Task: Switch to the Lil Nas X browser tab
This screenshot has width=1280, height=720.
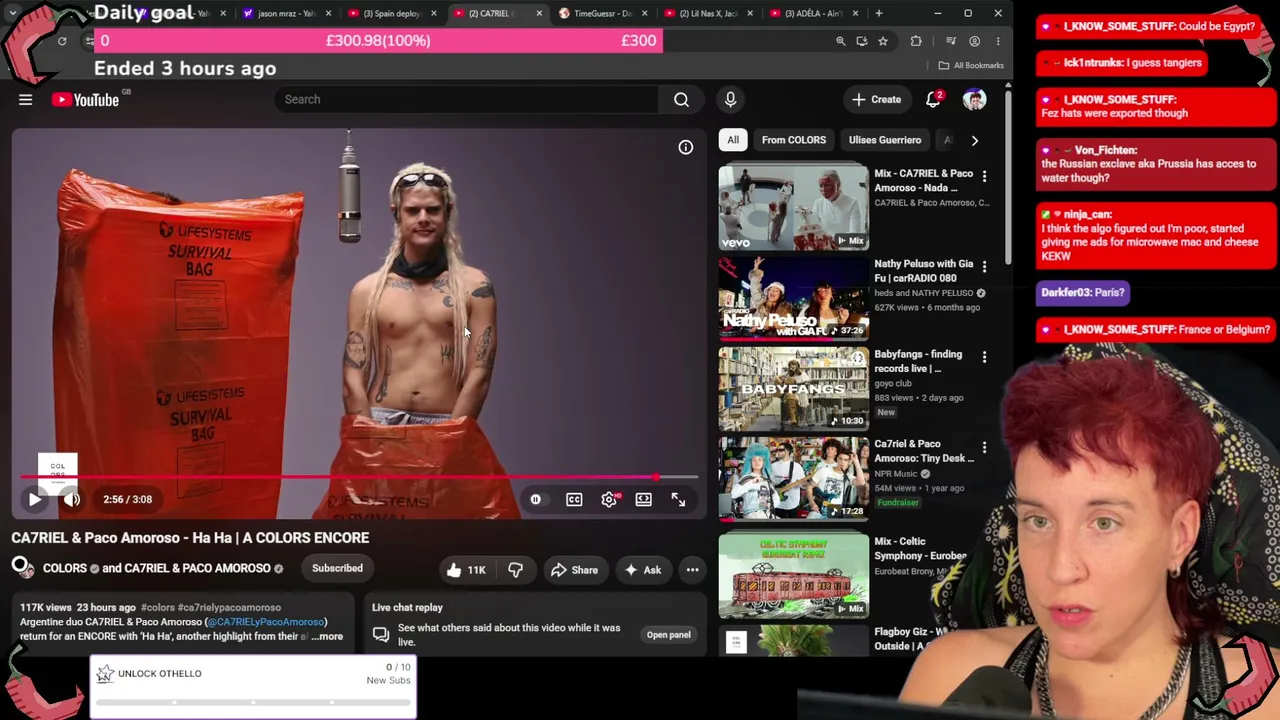Action: pos(708,13)
